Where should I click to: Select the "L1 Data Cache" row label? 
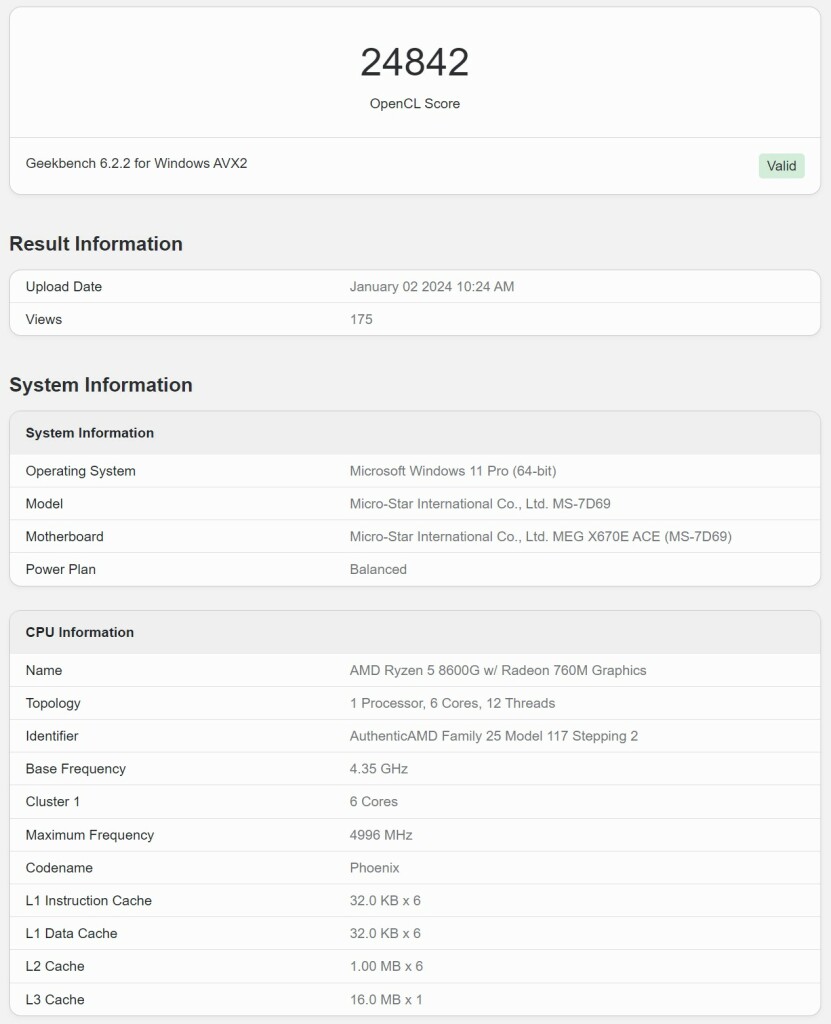coord(71,933)
